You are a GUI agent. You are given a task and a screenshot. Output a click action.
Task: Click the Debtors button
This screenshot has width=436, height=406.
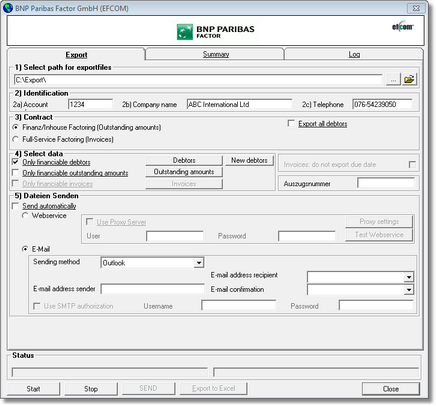coord(184,160)
